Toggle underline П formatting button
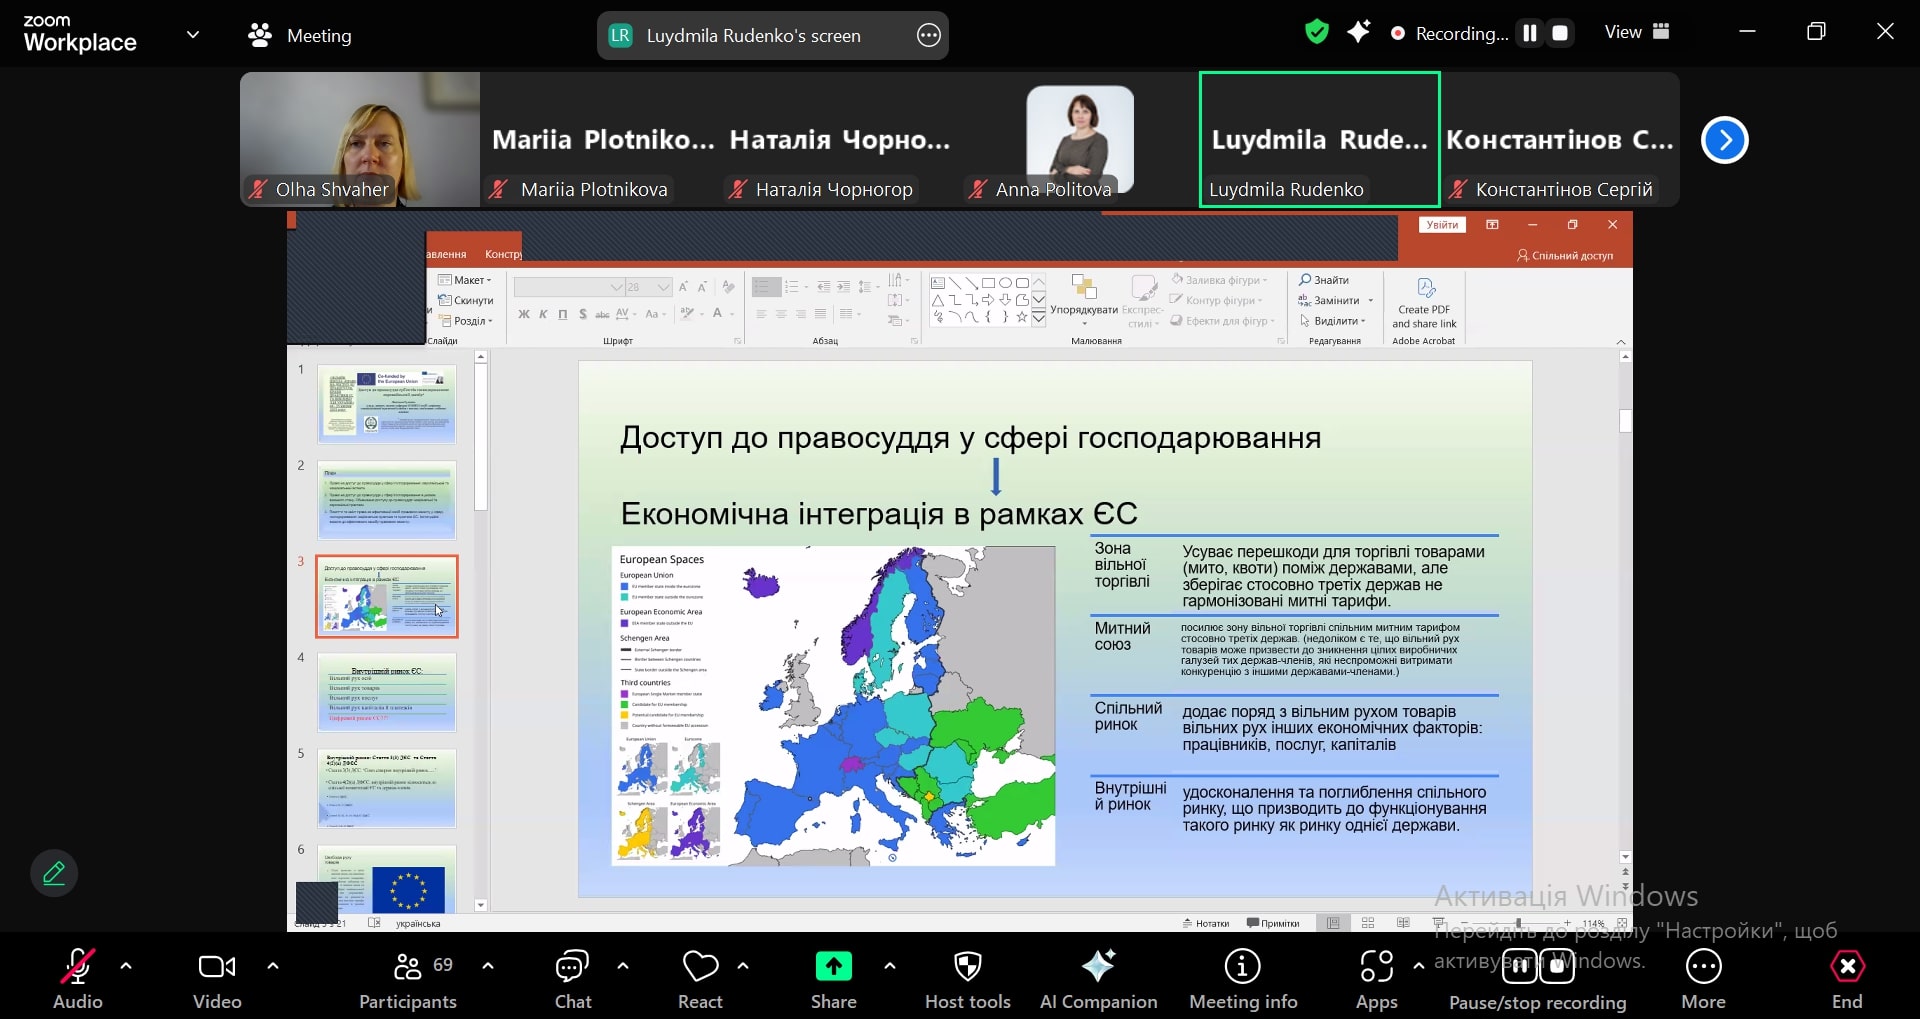 pos(563,314)
